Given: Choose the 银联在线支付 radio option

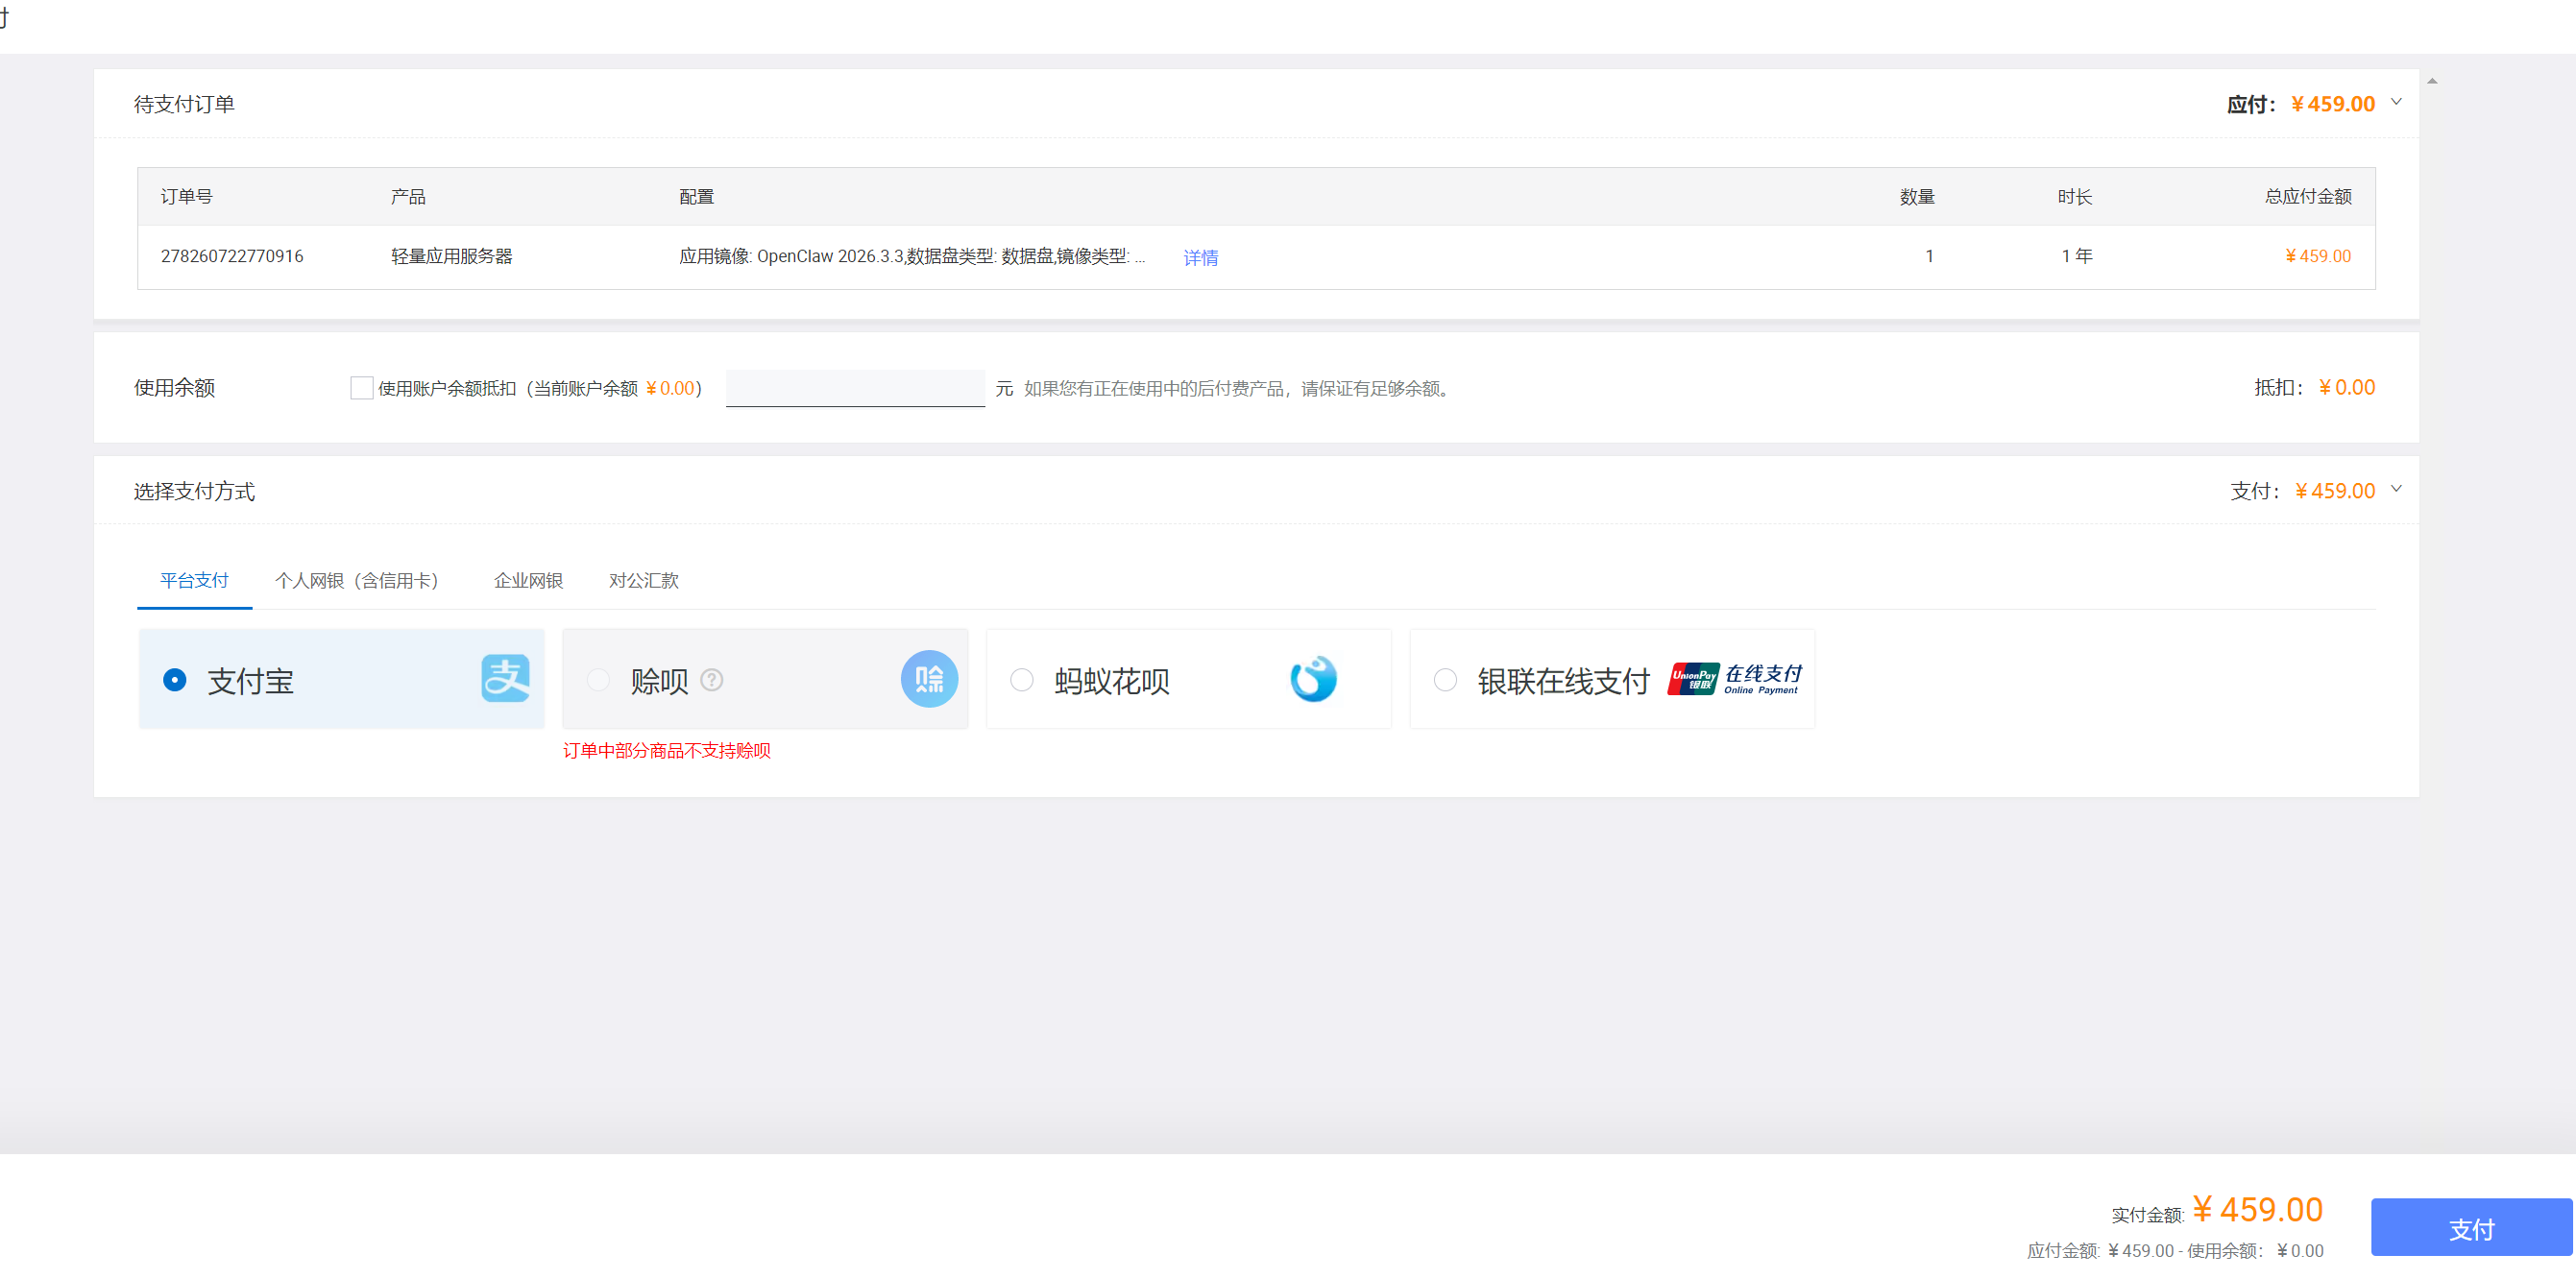Looking at the screenshot, I should click(1445, 680).
